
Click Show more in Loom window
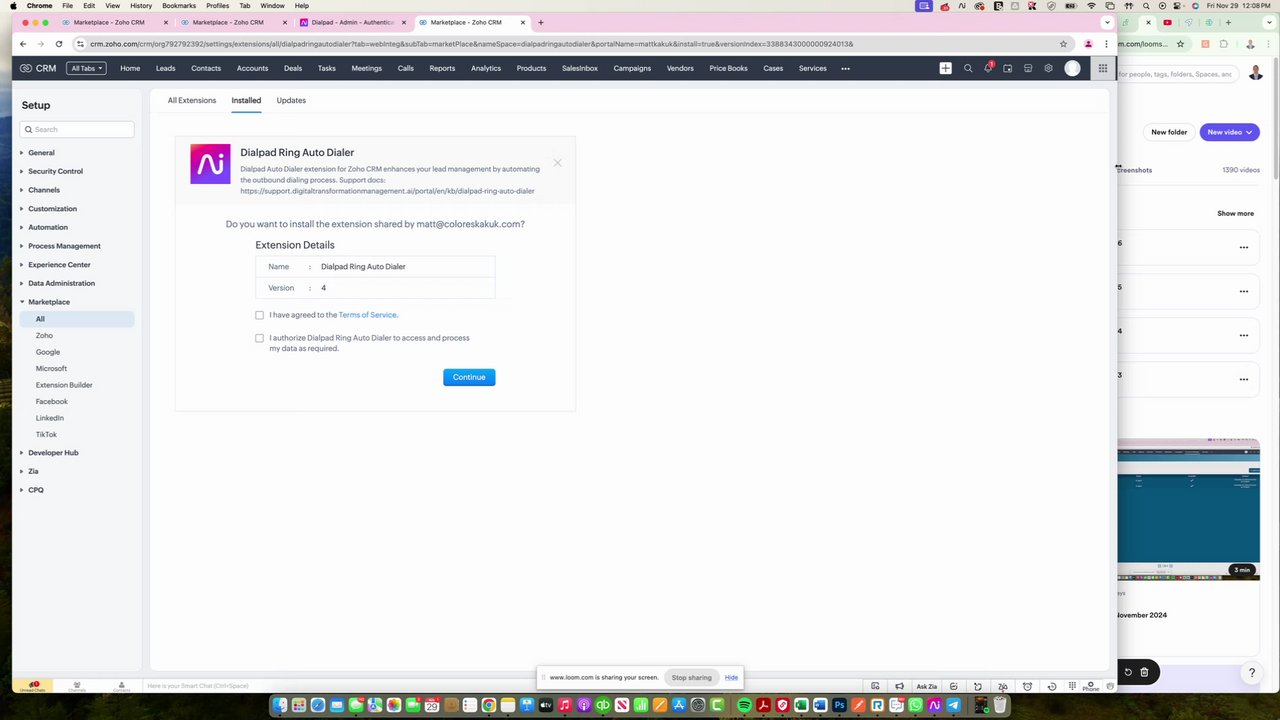point(1235,213)
